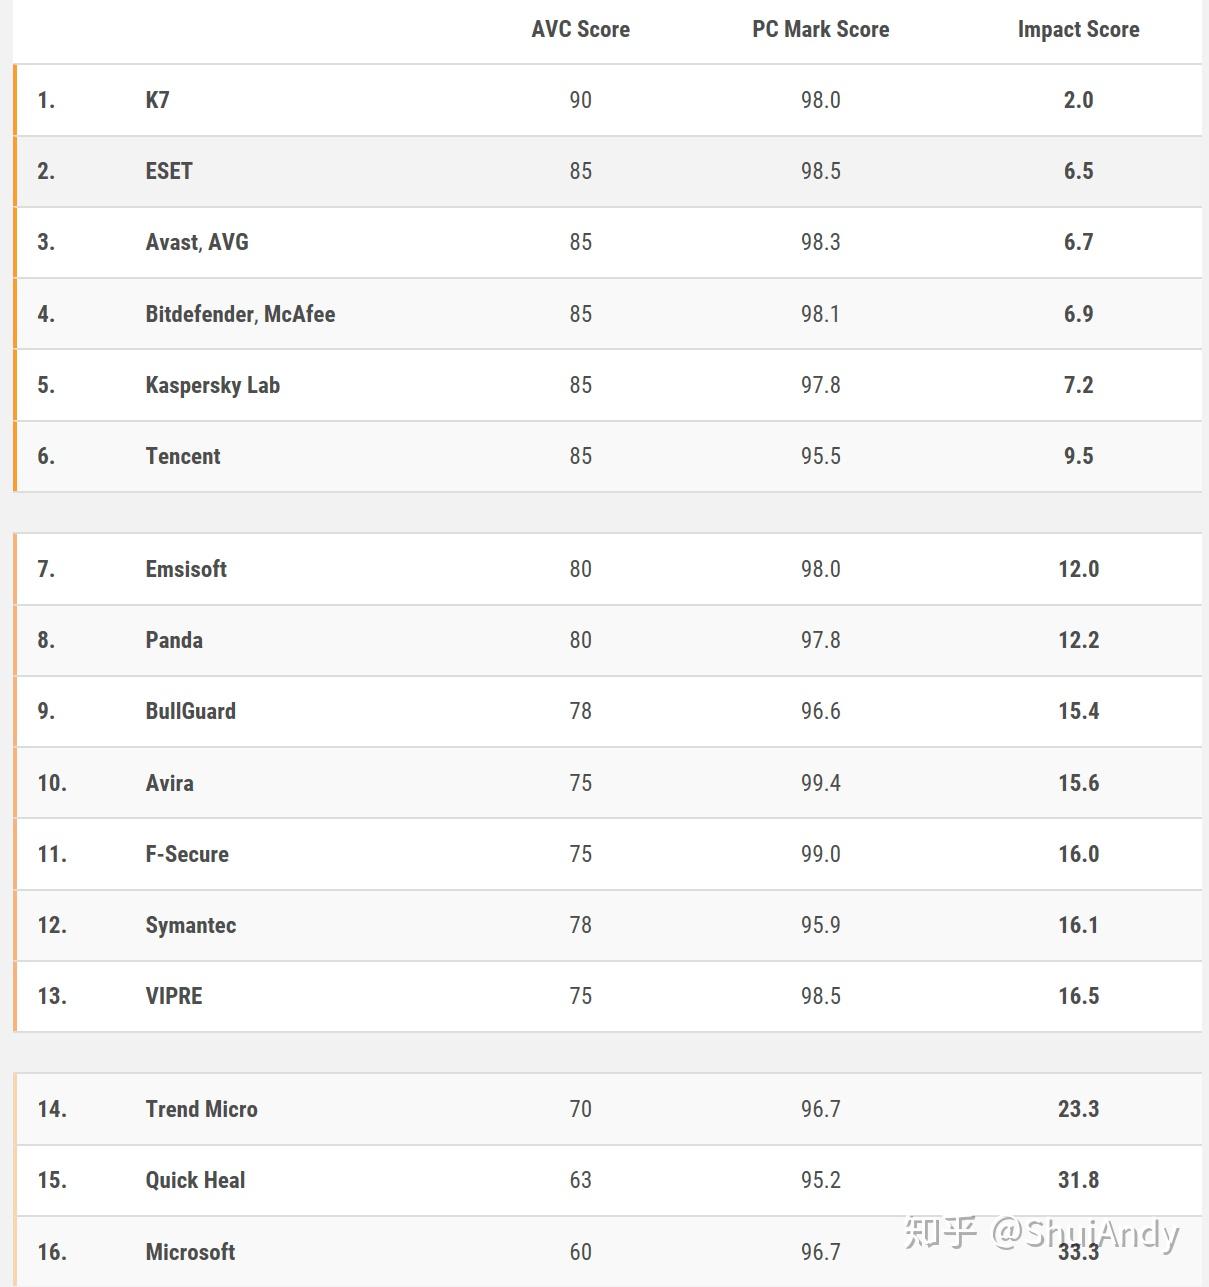
Task: Click the PC Mark Score column header
Action: (820, 29)
